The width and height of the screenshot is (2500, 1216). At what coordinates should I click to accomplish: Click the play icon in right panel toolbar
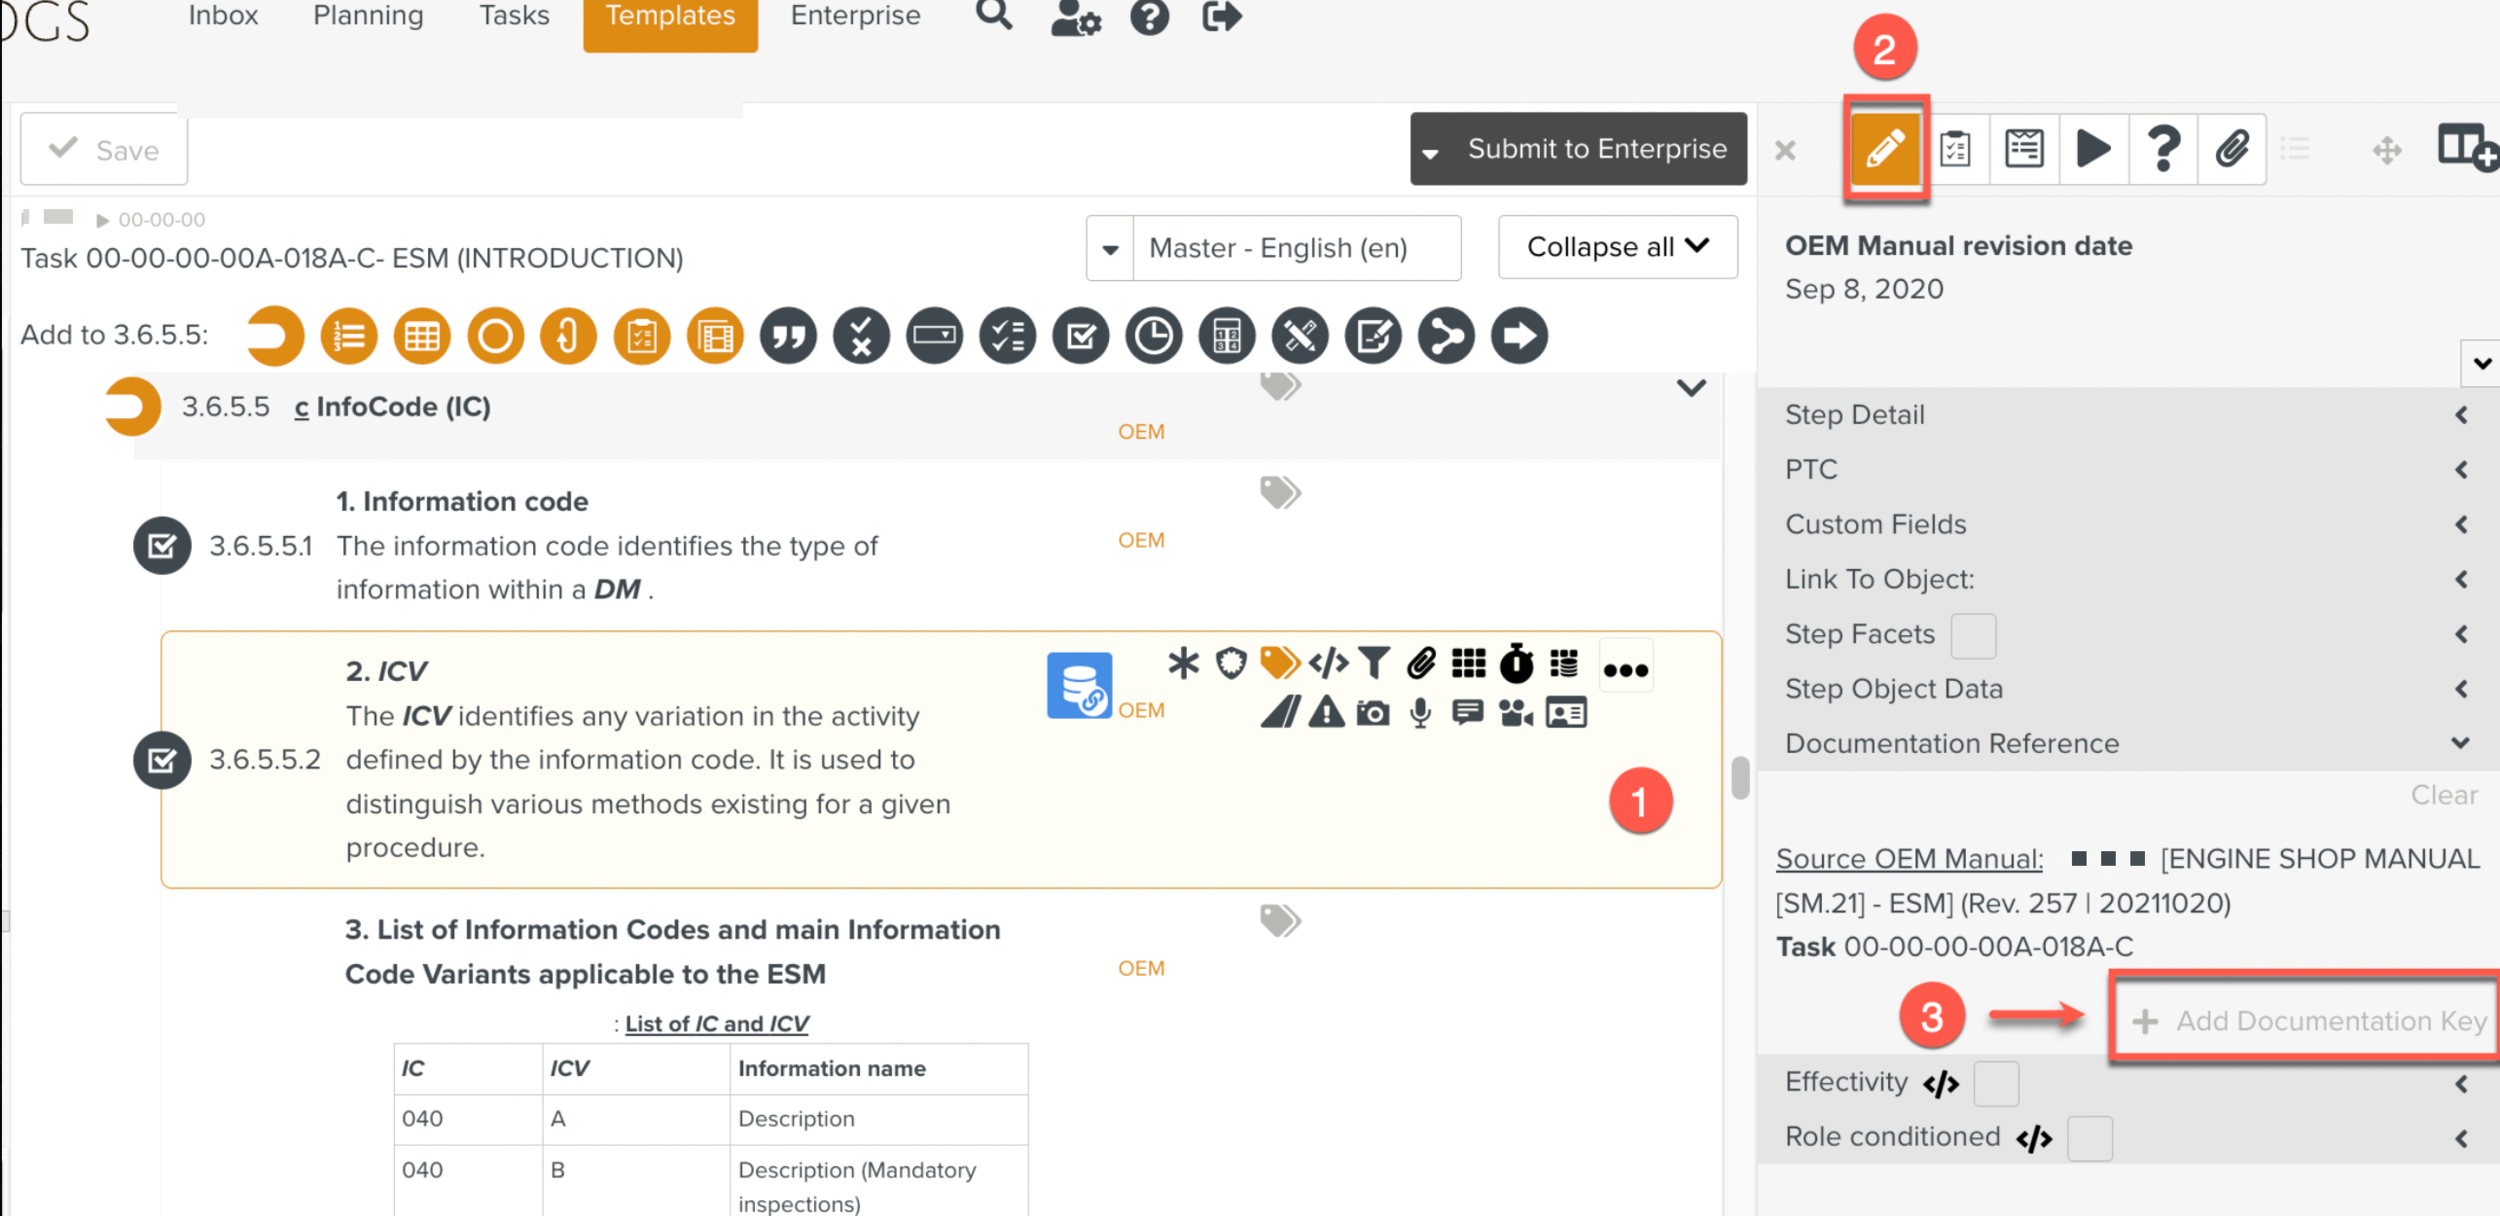coord(2092,150)
